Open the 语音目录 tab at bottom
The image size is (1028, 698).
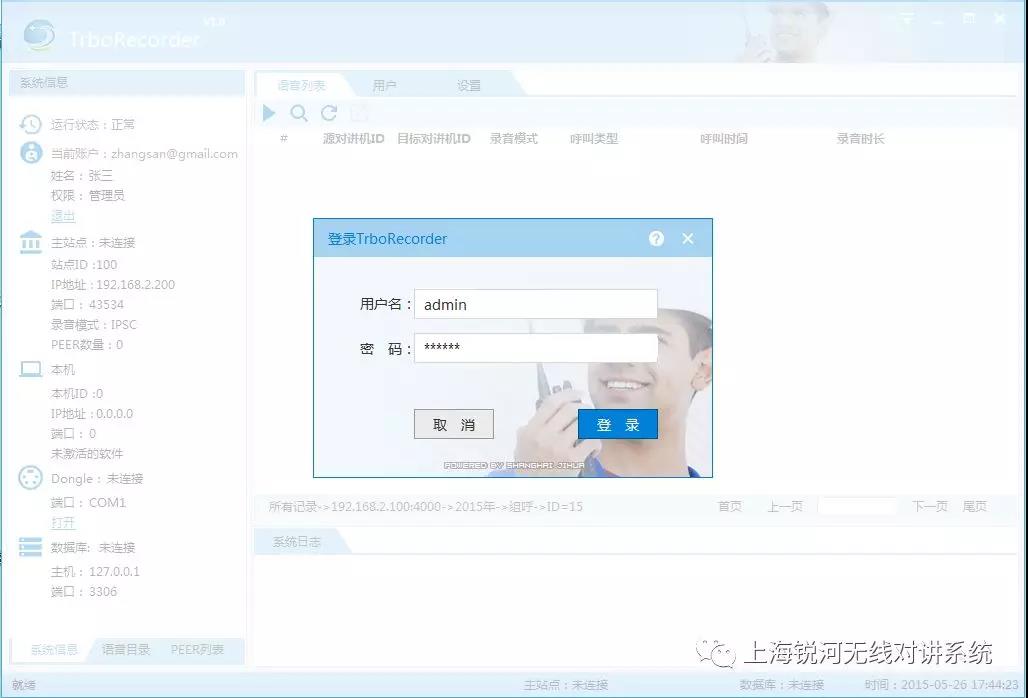[126, 650]
